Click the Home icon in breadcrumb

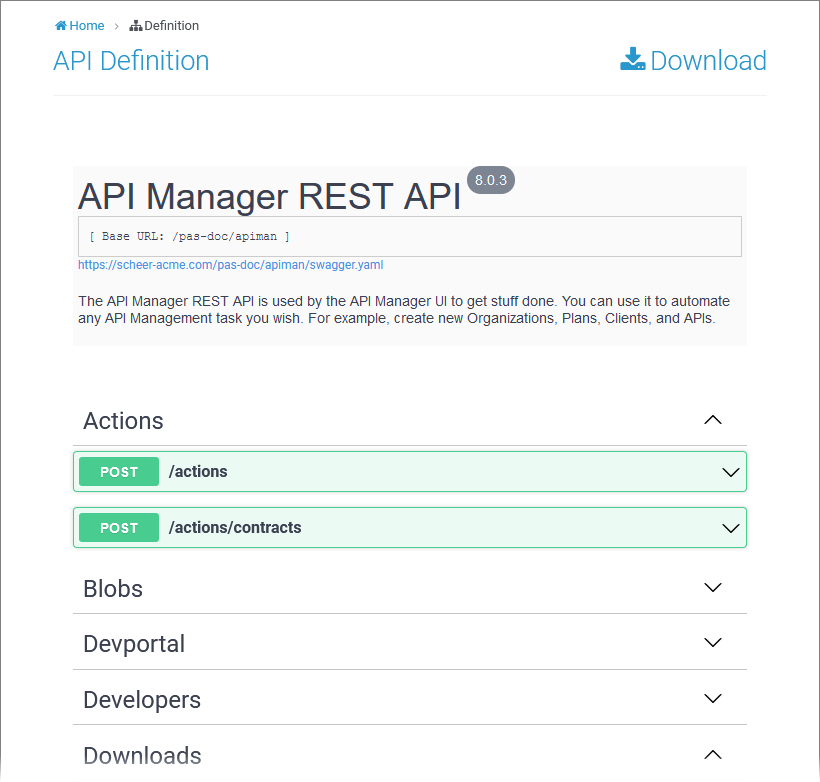pyautogui.click(x=61, y=26)
